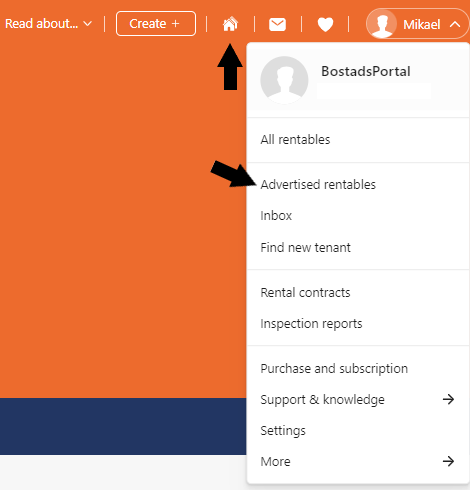Open messages via the envelope icon

point(277,24)
